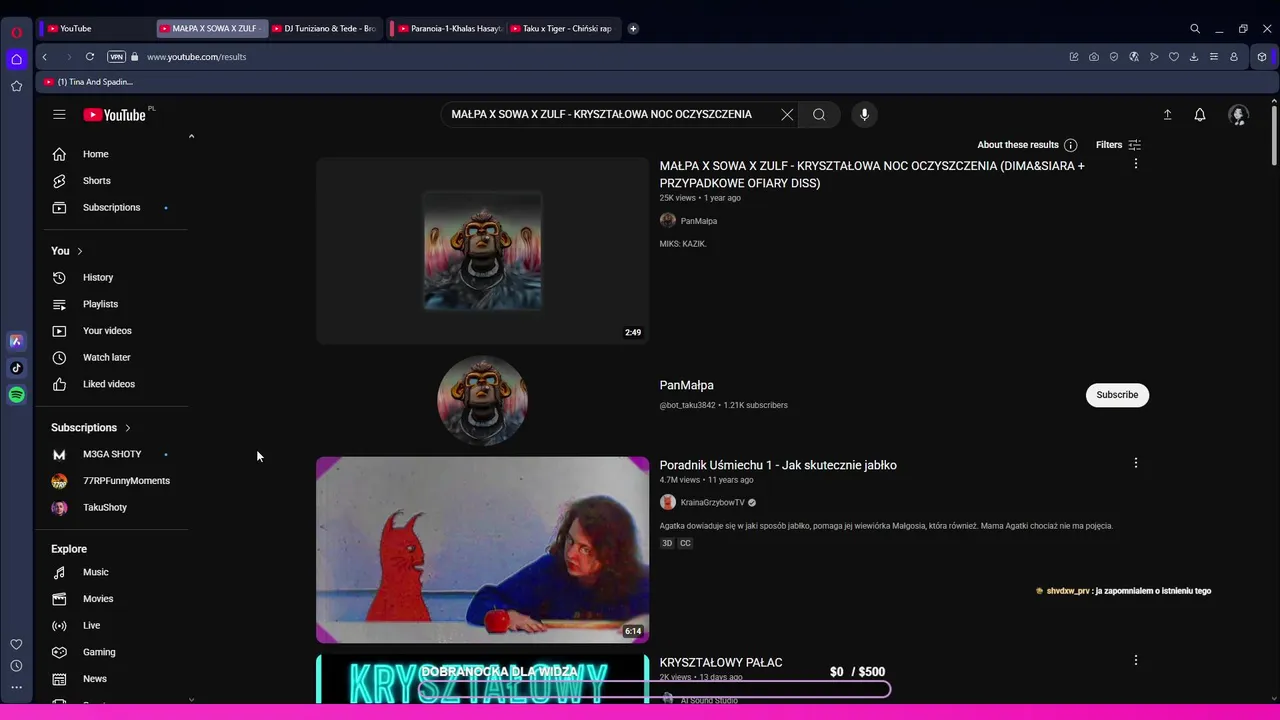Clear the search box with the X icon
This screenshot has height=720, width=1280.
coord(787,114)
